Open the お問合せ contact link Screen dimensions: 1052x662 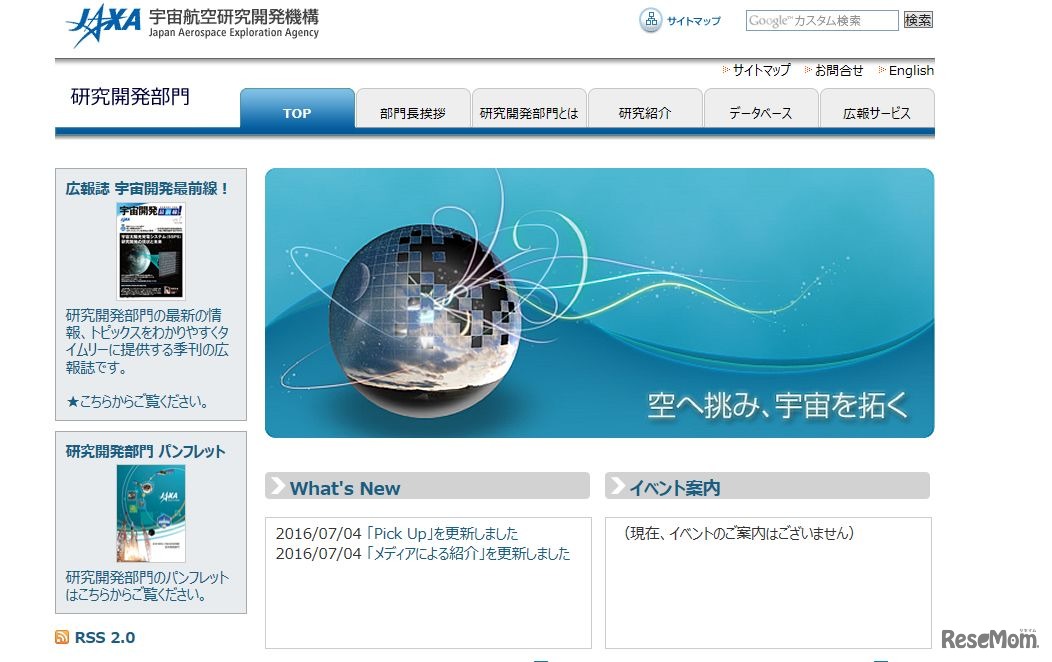click(839, 70)
